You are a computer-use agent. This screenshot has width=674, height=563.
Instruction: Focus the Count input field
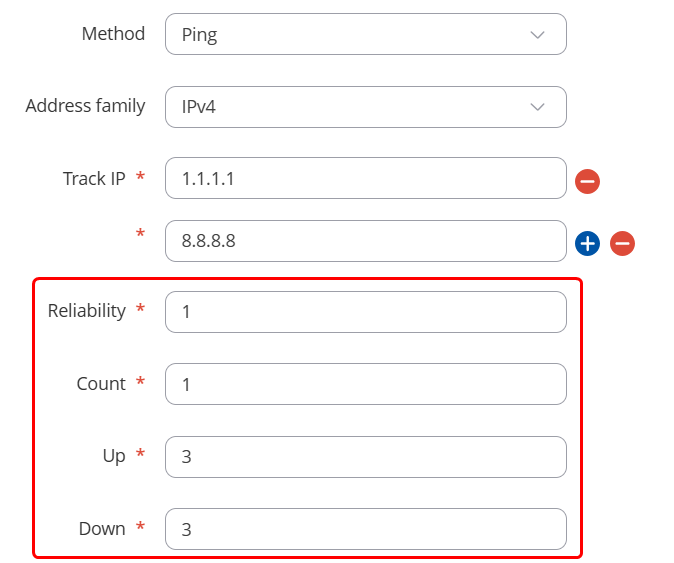pos(365,384)
